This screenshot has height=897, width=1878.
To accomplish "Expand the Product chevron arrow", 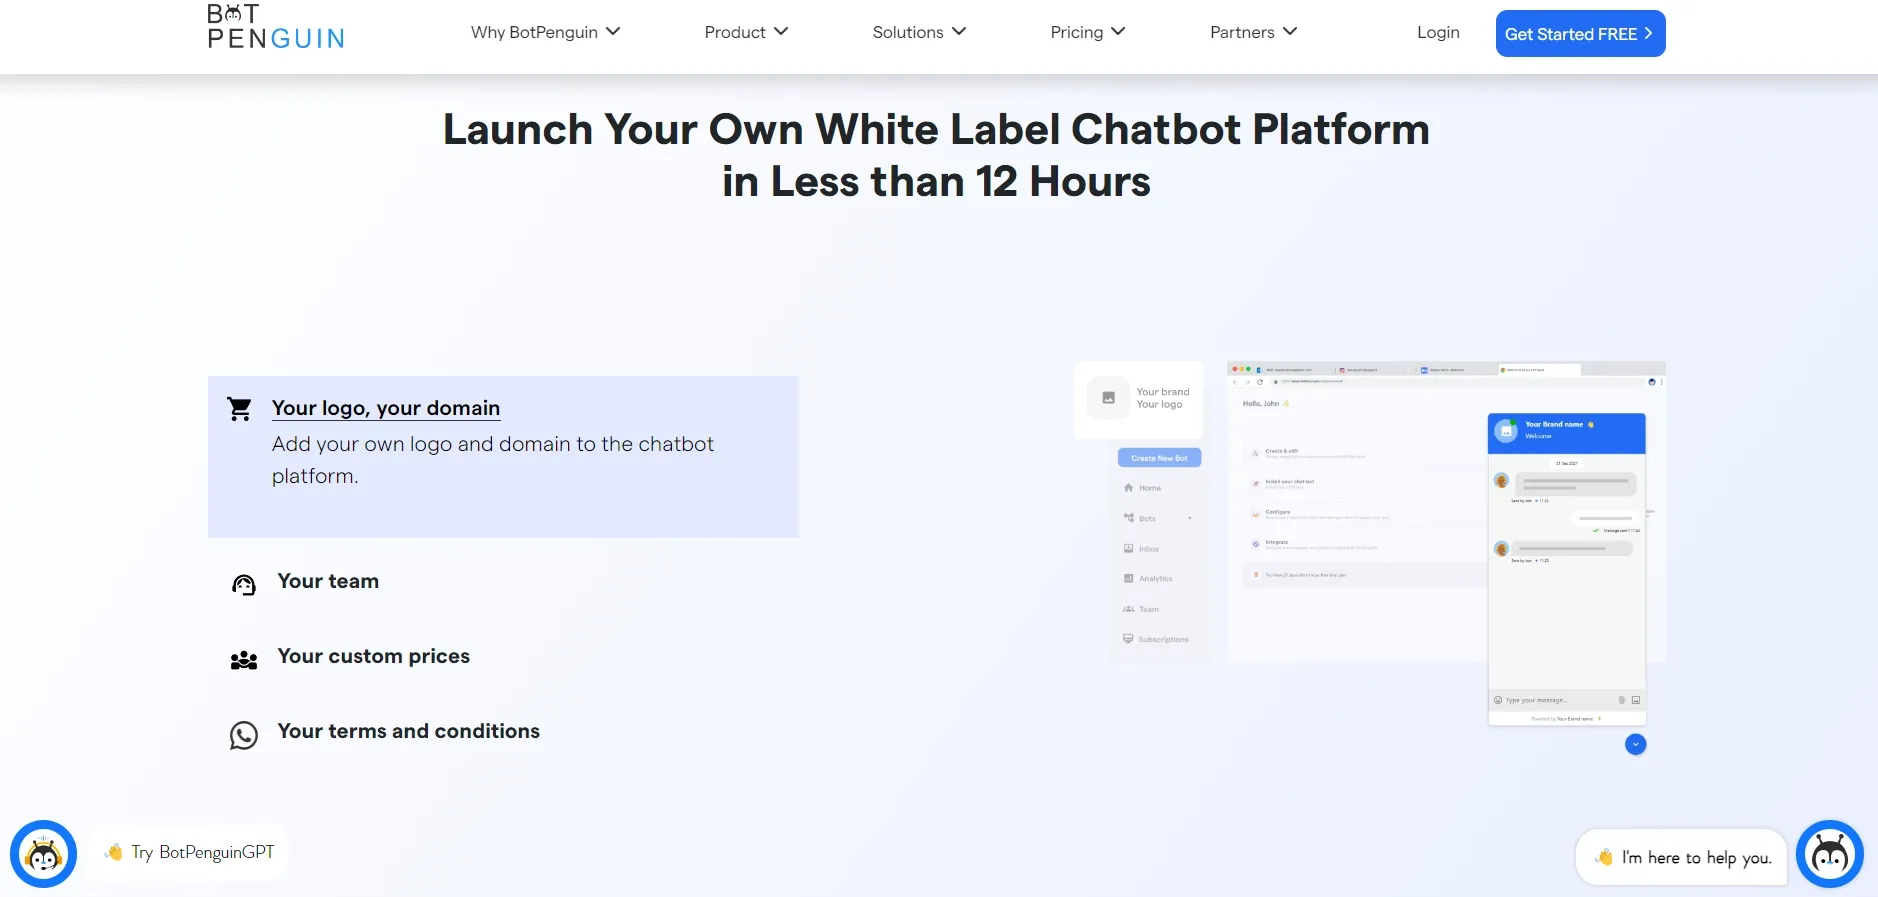I will coord(781,31).
